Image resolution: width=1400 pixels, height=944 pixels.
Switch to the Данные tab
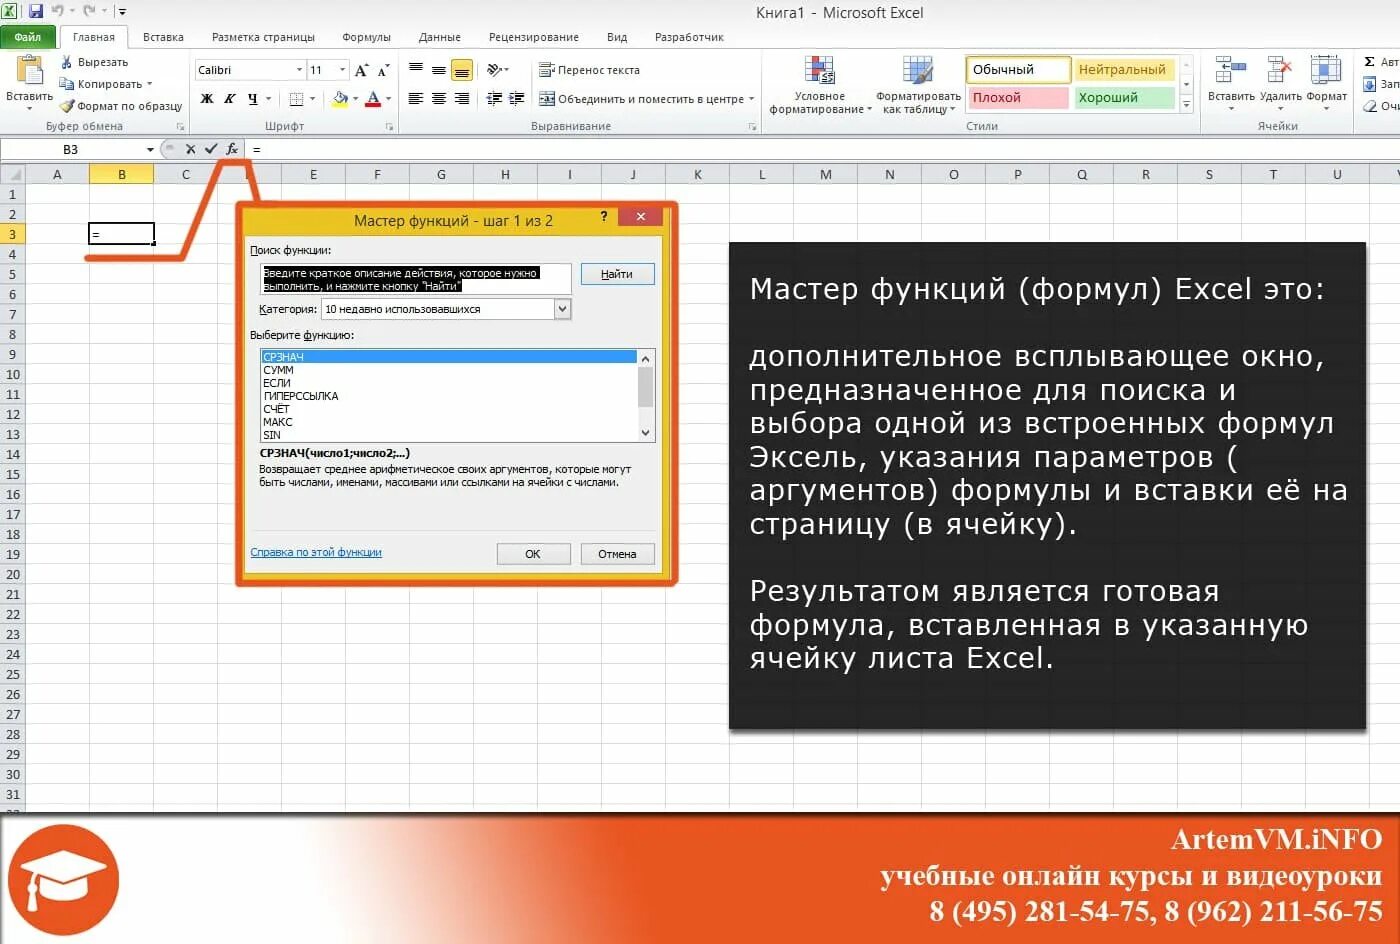(440, 37)
